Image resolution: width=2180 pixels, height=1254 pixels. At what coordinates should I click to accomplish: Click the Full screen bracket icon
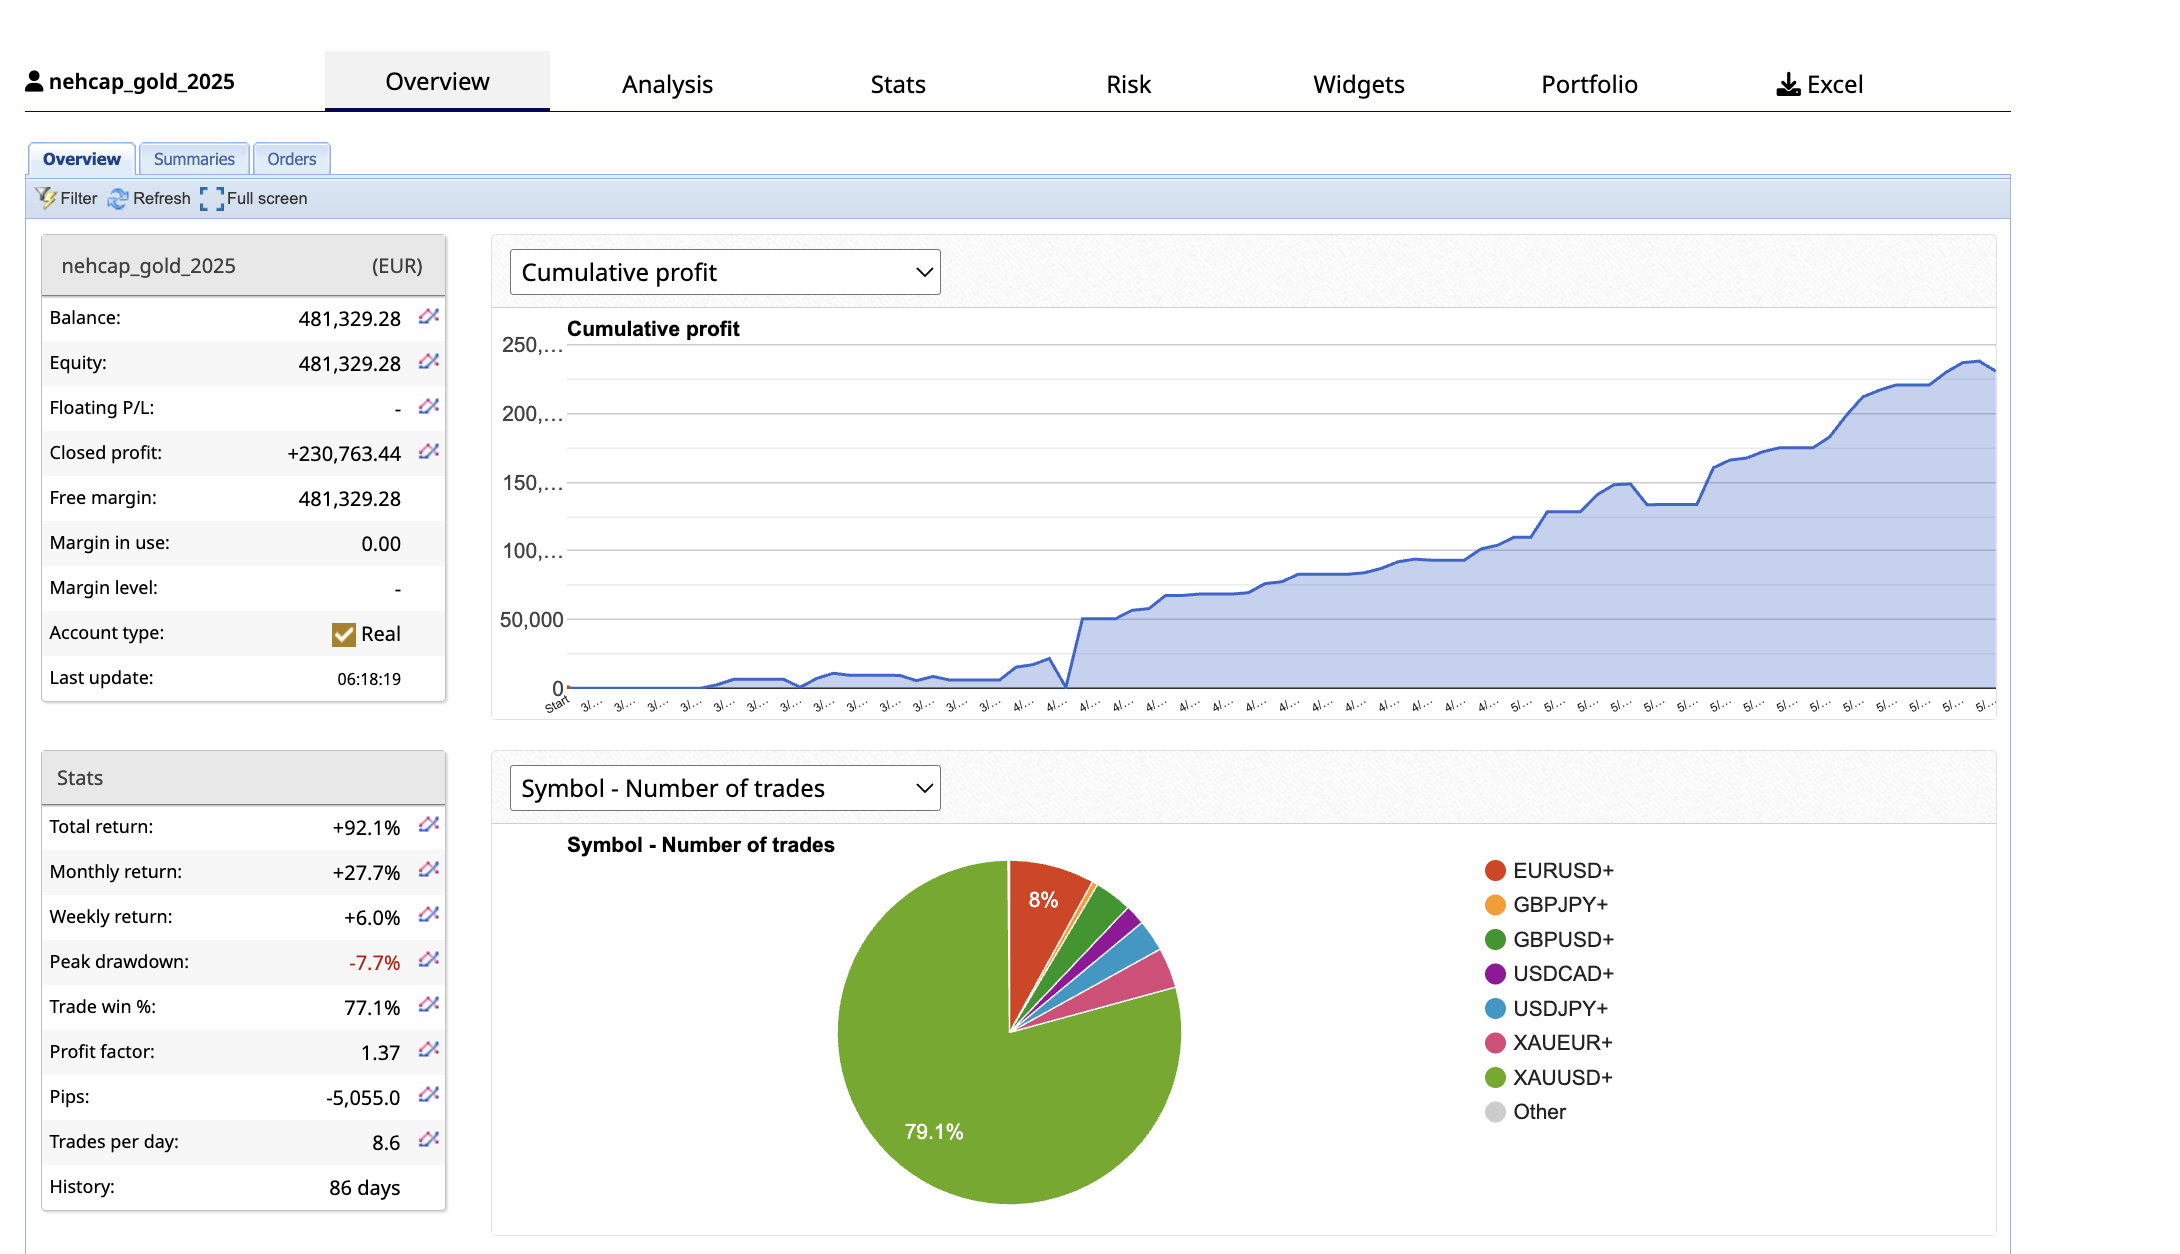pos(211,198)
